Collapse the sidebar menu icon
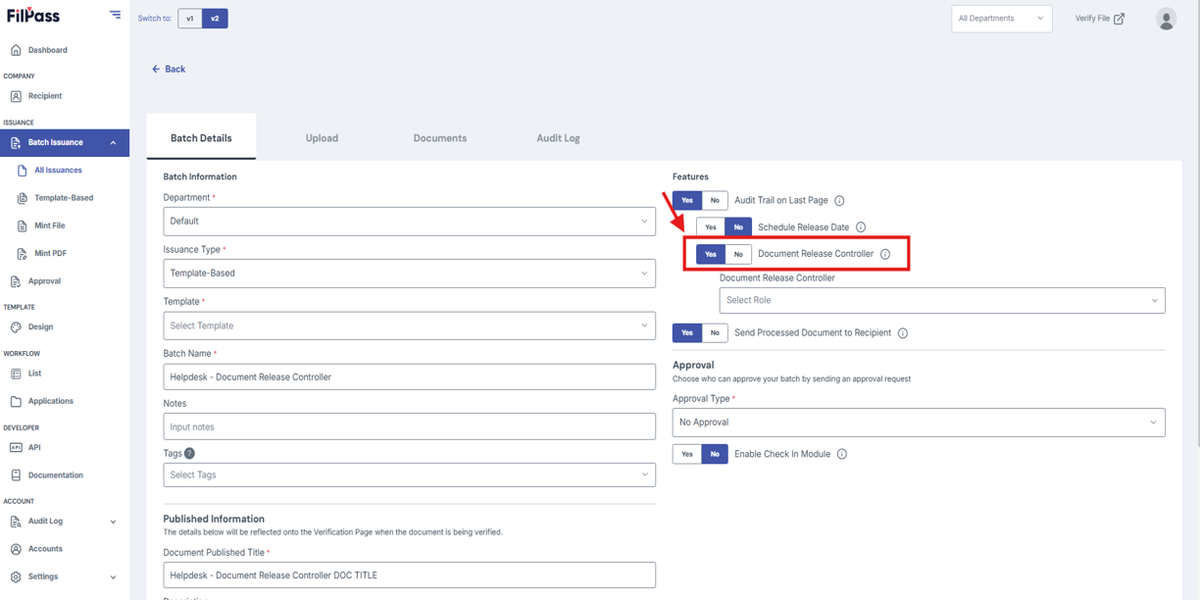Viewport: 1200px width, 600px height. 115,15
